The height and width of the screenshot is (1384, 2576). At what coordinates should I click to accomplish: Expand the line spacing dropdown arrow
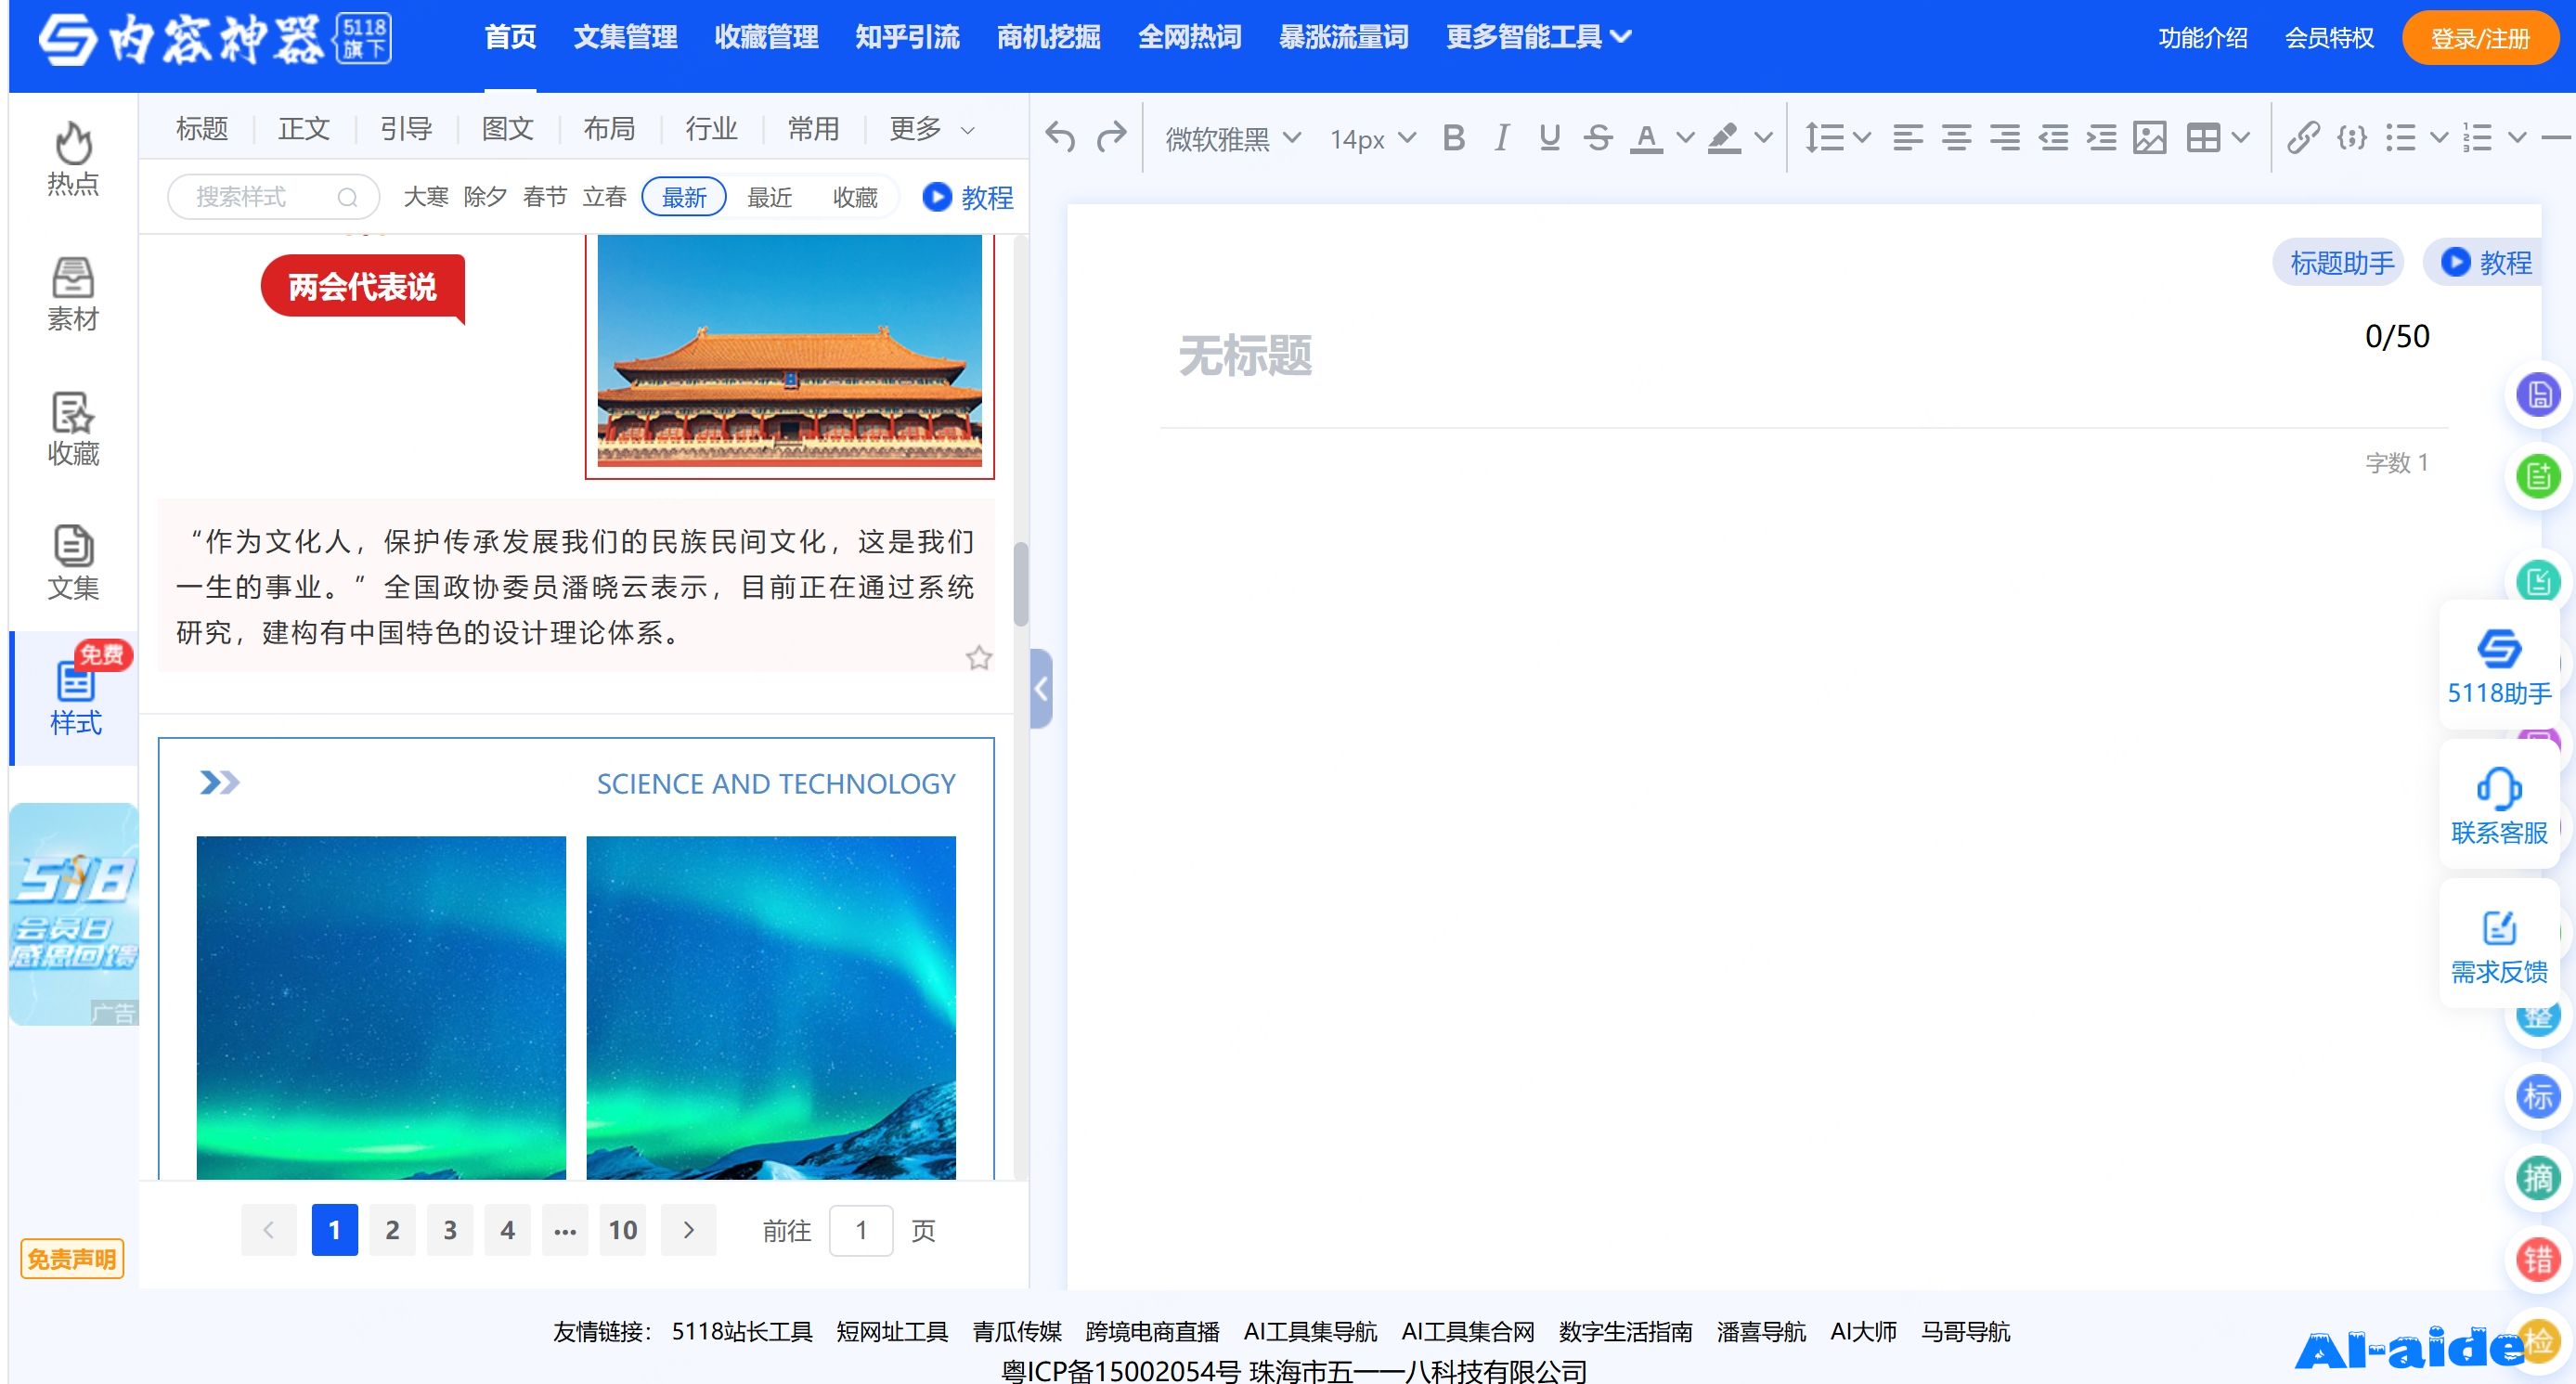click(x=1861, y=137)
